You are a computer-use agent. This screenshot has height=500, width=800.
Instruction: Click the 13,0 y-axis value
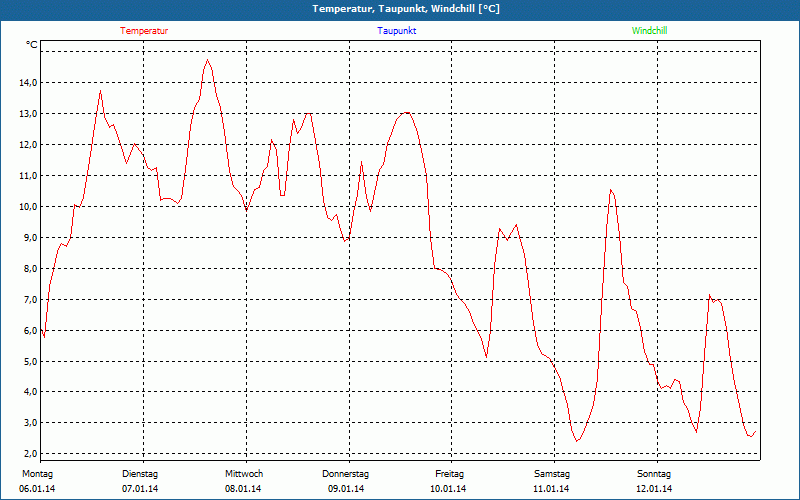point(29,114)
